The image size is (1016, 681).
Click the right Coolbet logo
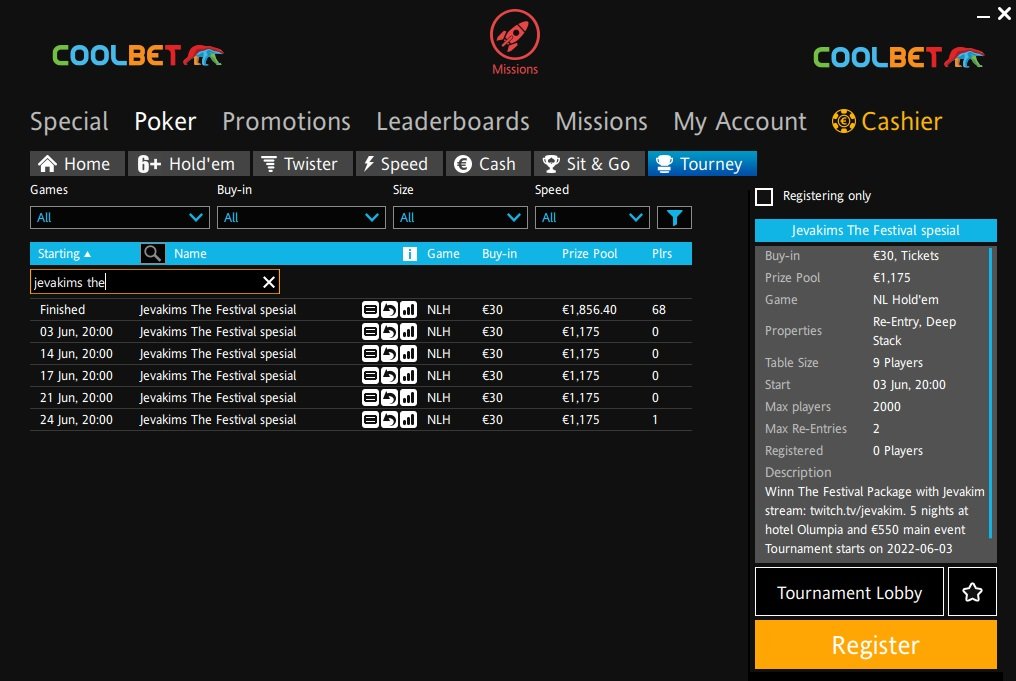pyautogui.click(x=899, y=57)
